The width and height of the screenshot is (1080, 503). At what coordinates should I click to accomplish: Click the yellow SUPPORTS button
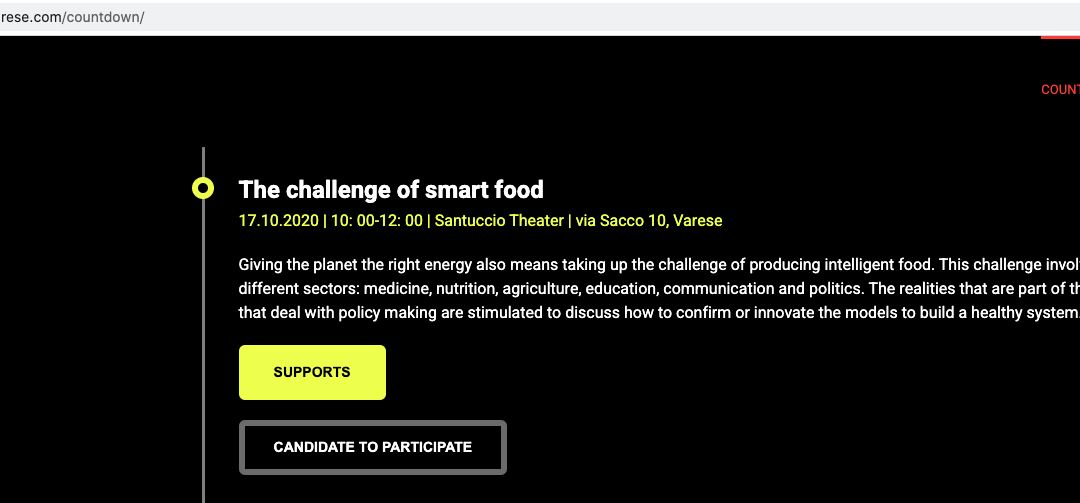pyautogui.click(x=312, y=372)
